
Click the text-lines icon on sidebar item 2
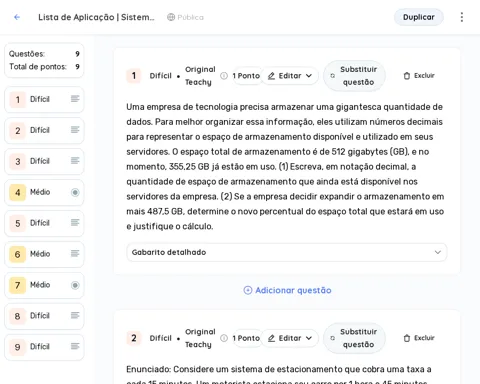tap(75, 130)
